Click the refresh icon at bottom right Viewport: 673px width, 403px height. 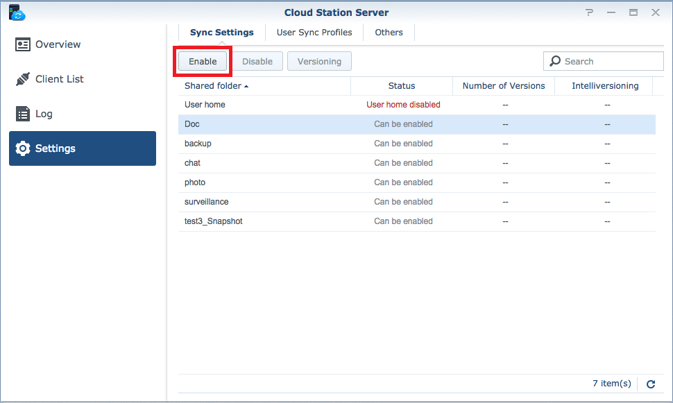click(651, 384)
